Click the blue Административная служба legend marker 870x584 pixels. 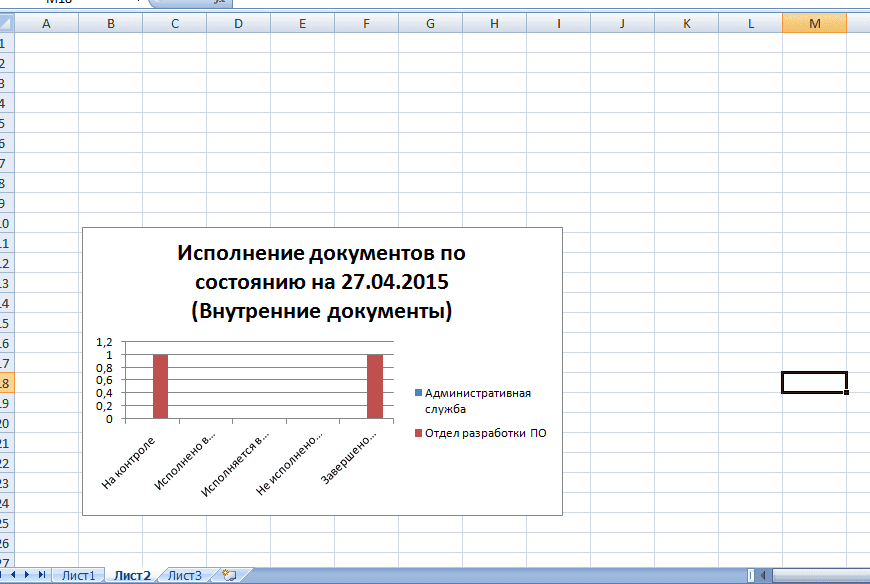pos(418,393)
